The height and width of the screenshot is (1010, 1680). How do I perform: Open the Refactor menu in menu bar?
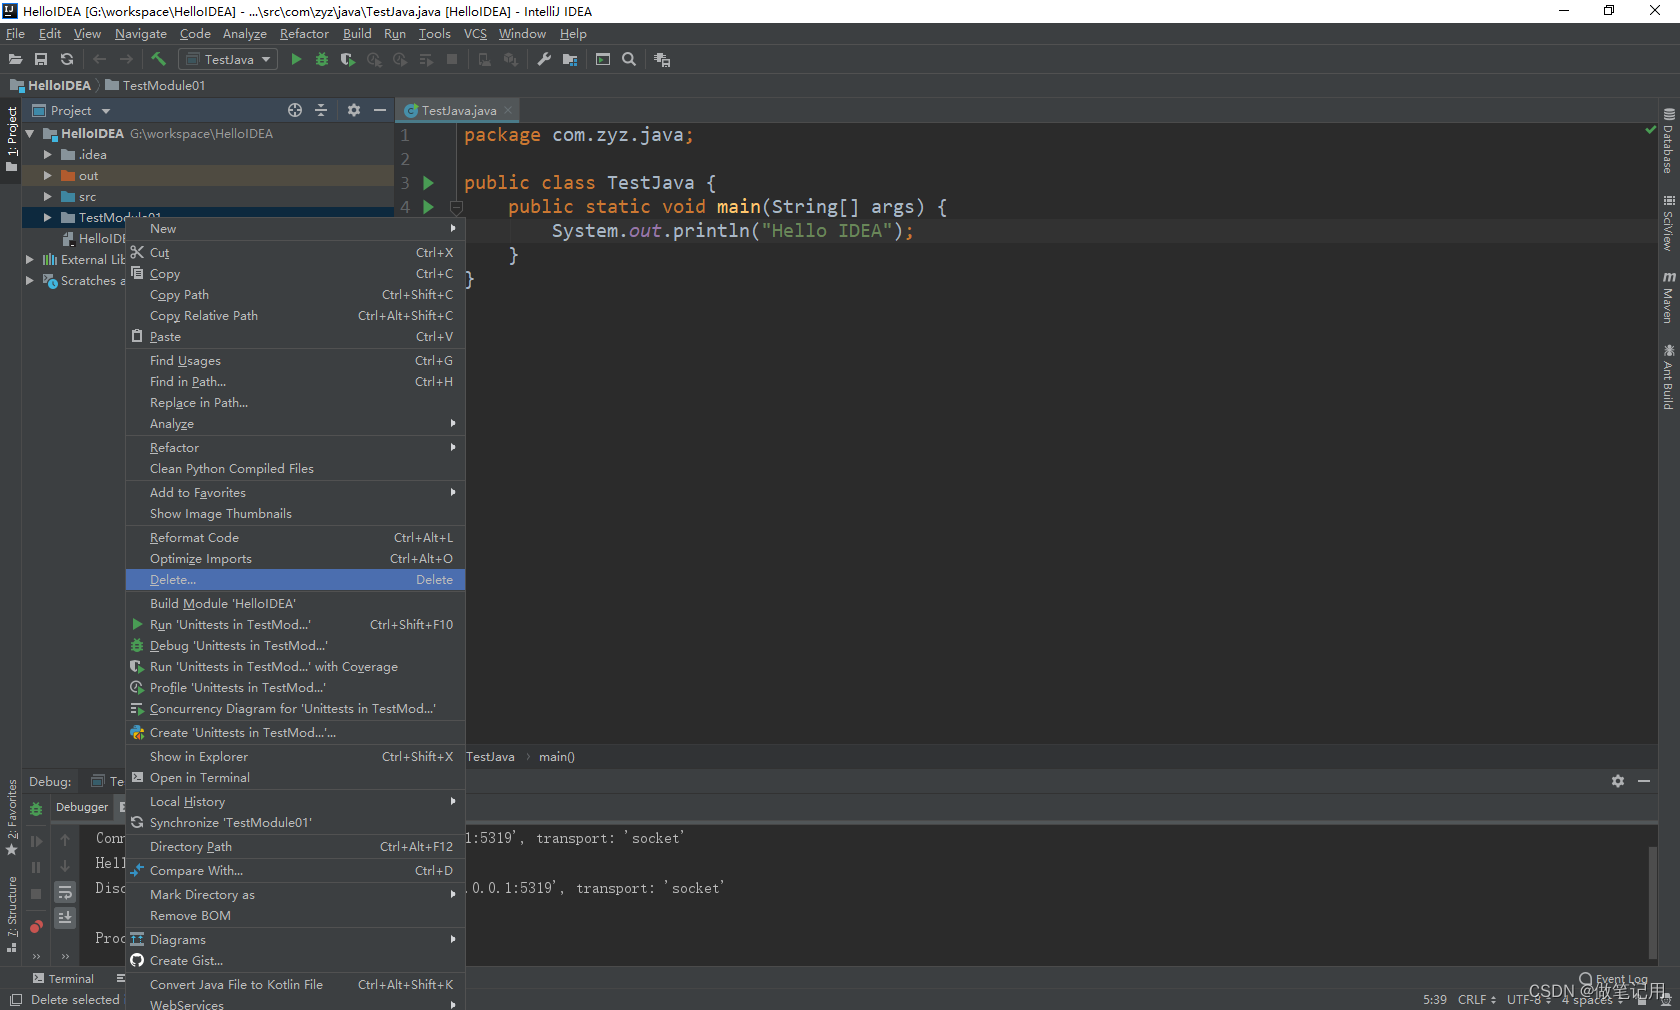[x=304, y=34]
